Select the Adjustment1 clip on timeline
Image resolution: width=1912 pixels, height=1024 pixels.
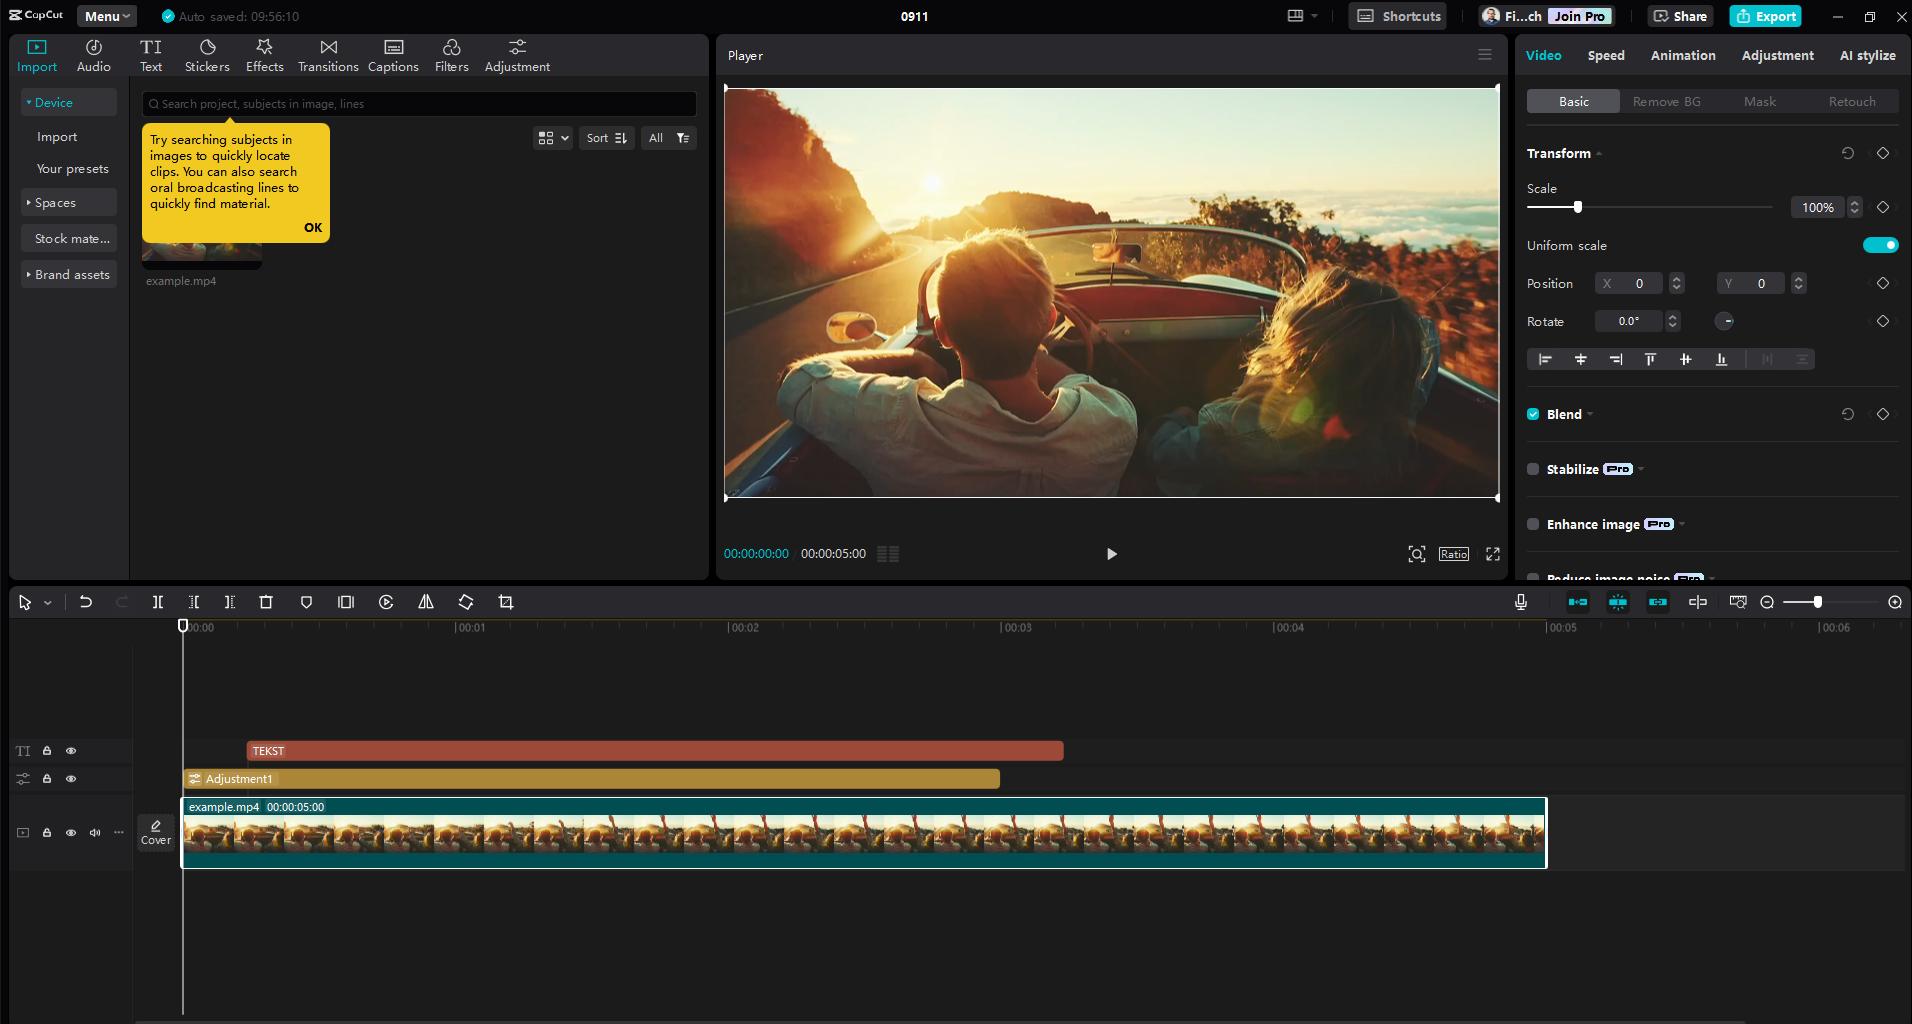click(590, 779)
